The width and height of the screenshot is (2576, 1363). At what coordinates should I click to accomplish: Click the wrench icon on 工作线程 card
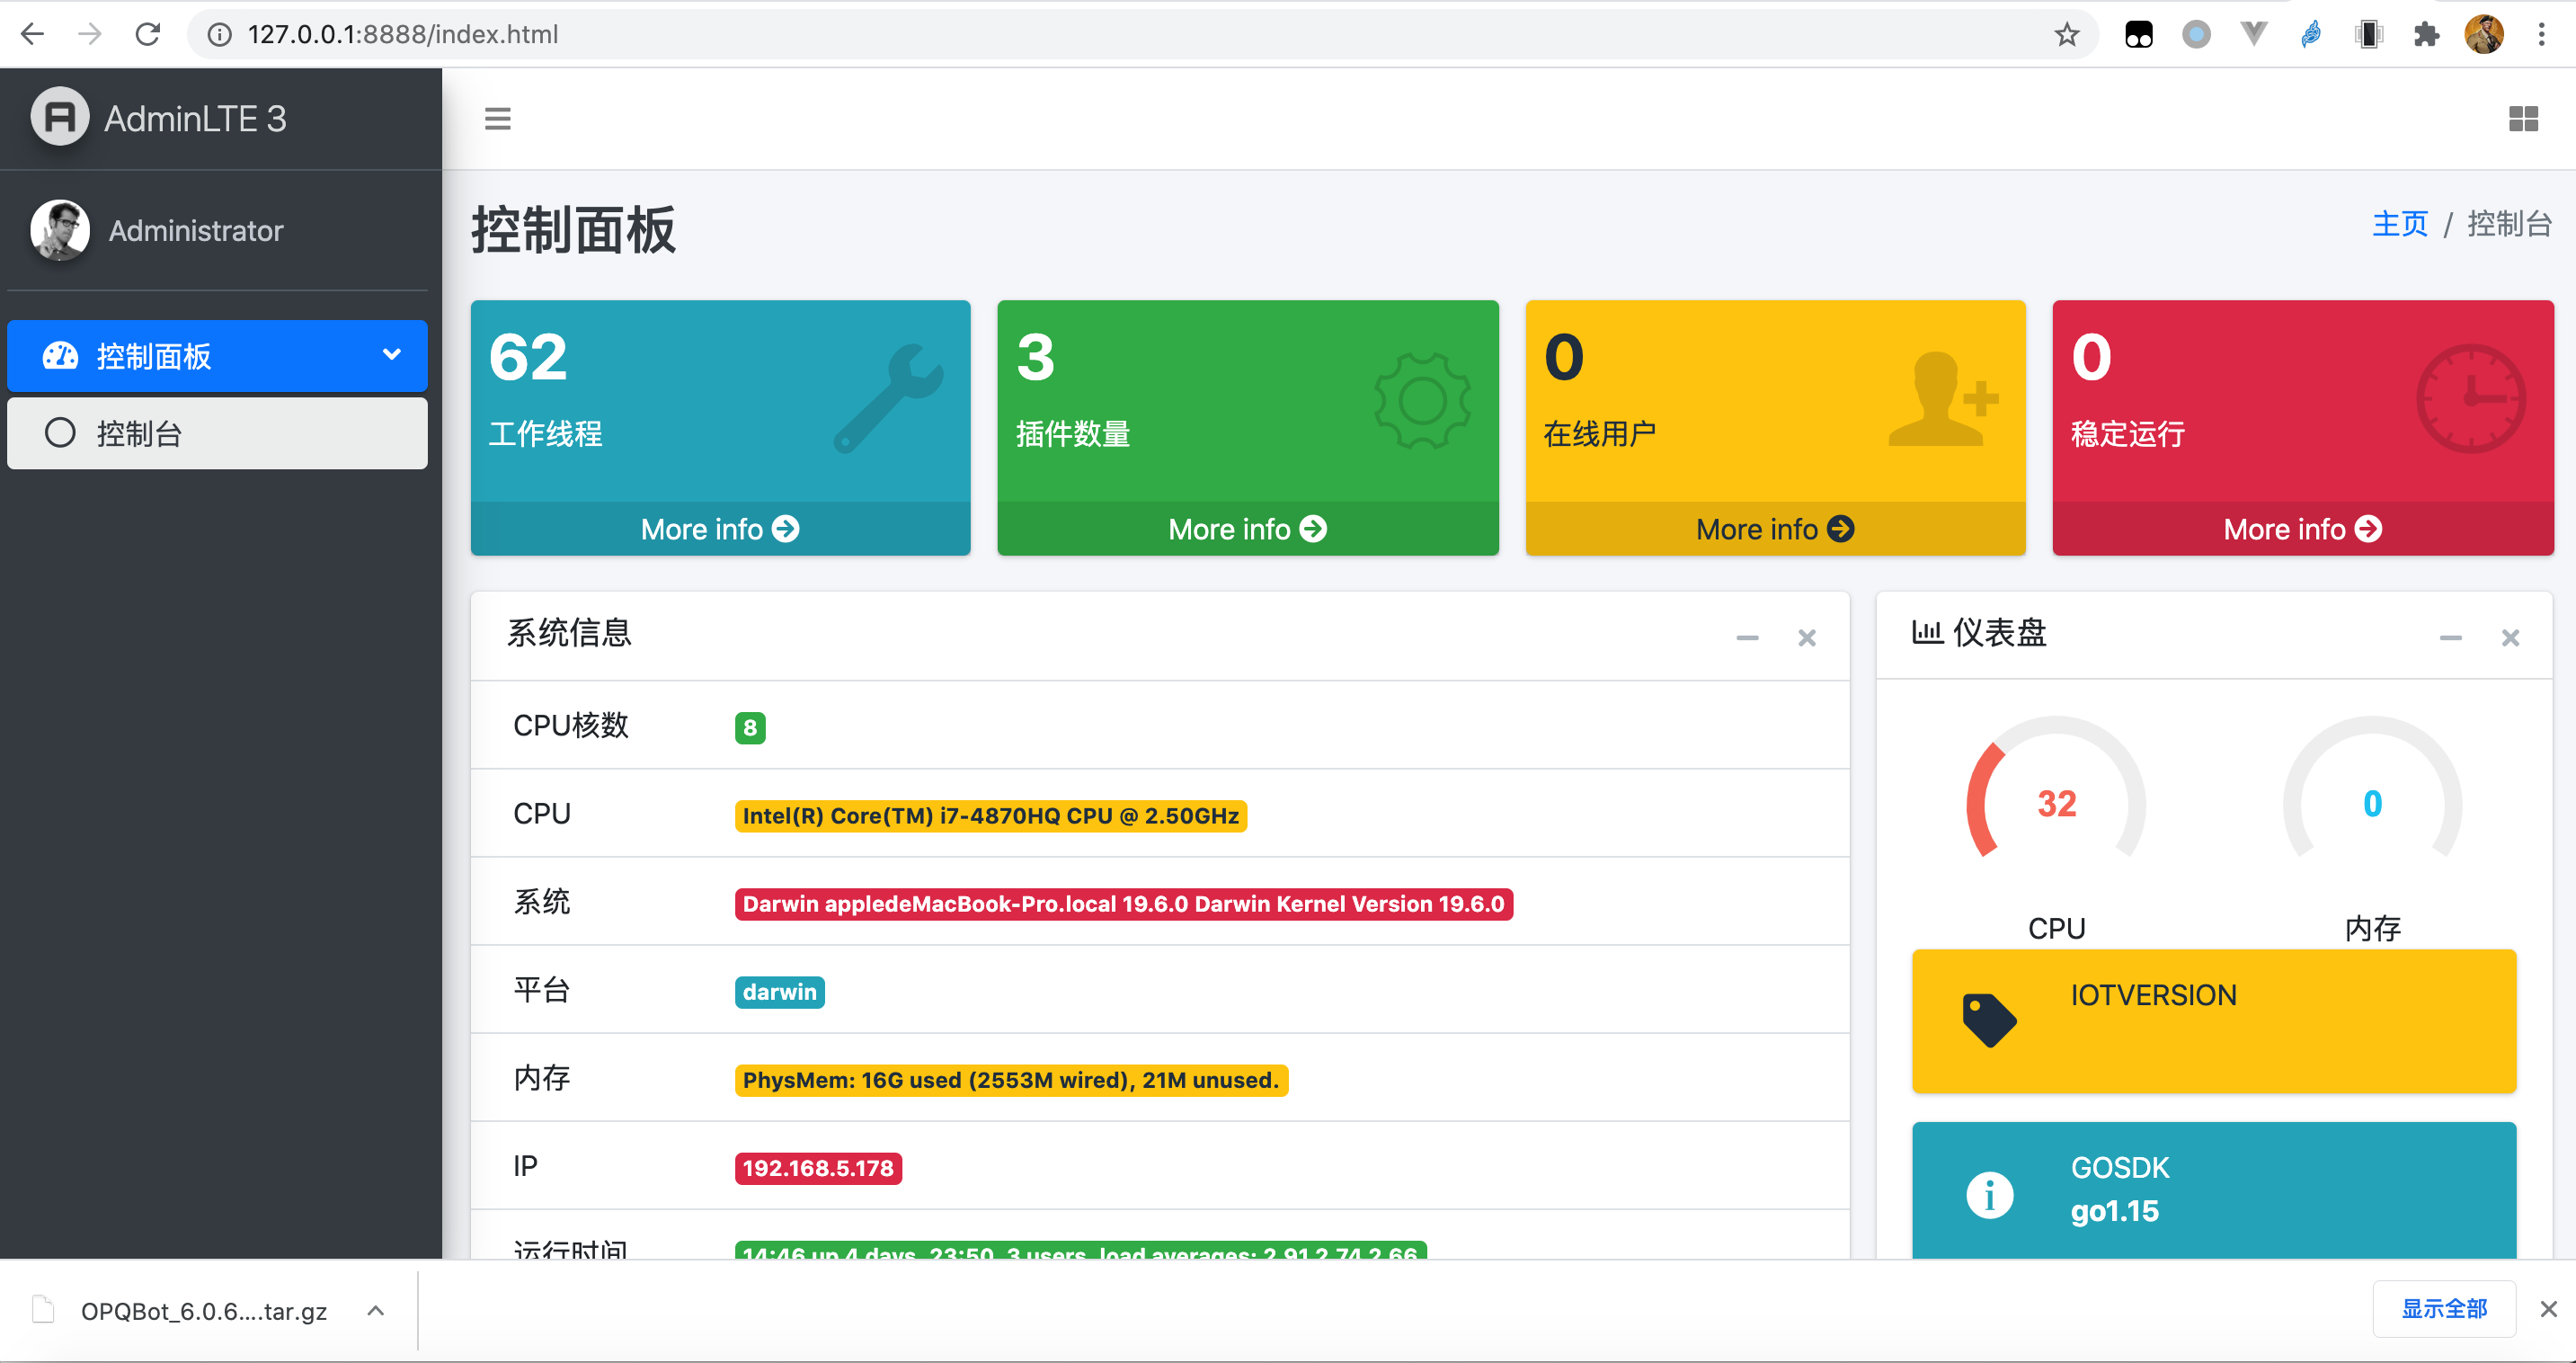[x=888, y=398]
